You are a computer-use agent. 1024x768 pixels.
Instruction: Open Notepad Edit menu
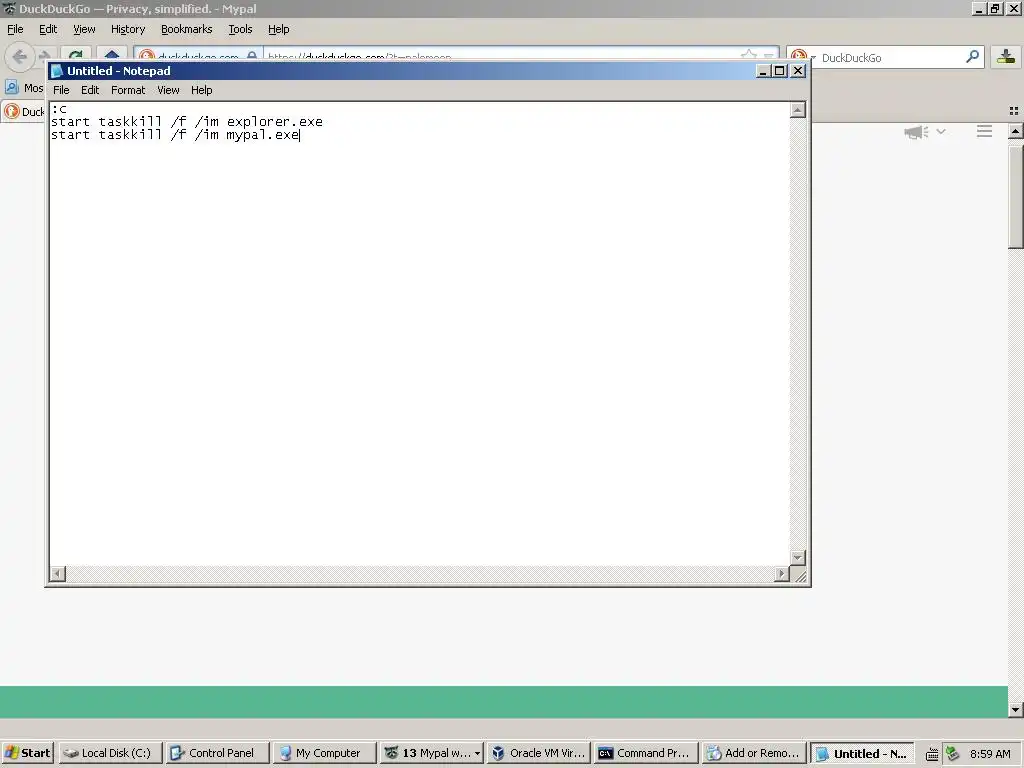pos(90,90)
